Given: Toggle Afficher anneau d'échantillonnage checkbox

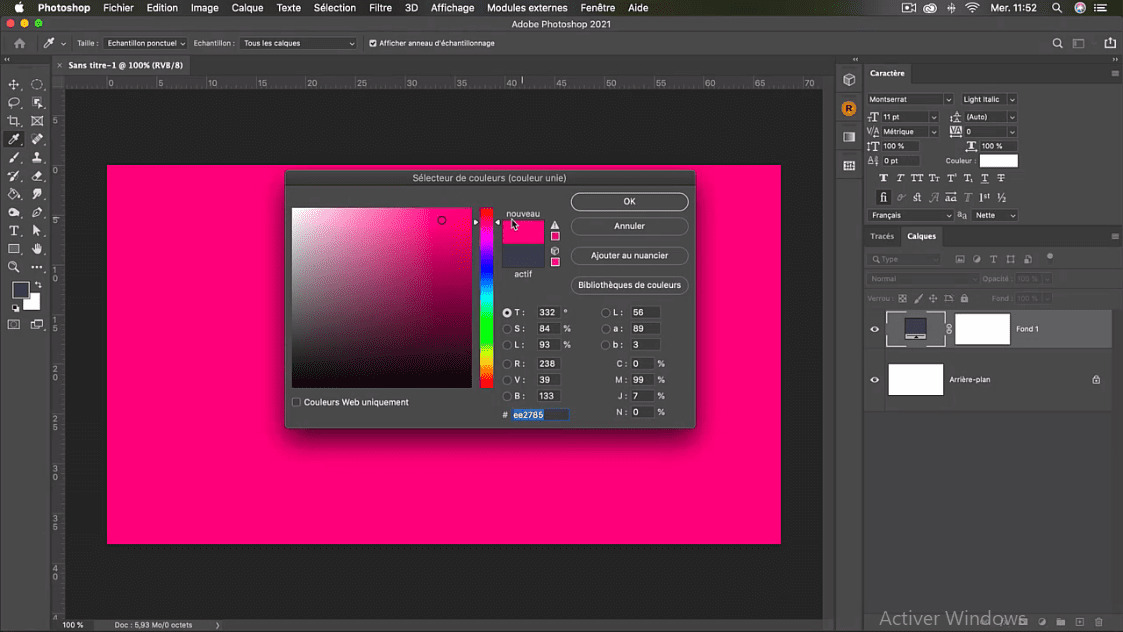Looking at the screenshot, I should tap(372, 43).
